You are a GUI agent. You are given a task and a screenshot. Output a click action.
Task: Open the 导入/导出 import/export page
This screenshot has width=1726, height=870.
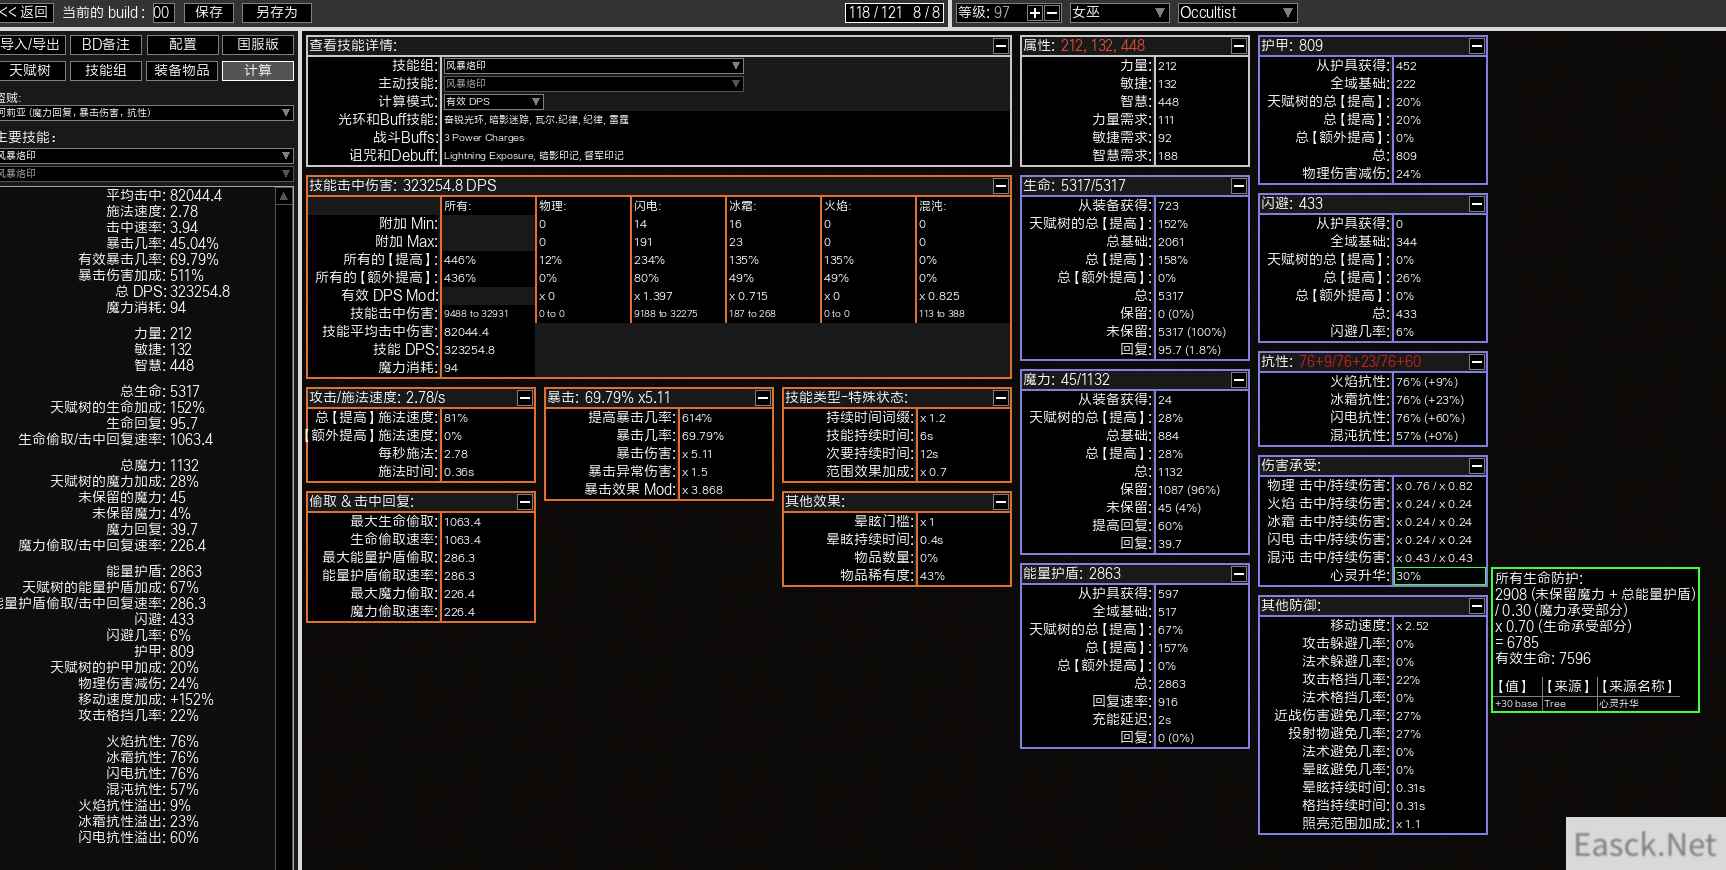click(31, 45)
